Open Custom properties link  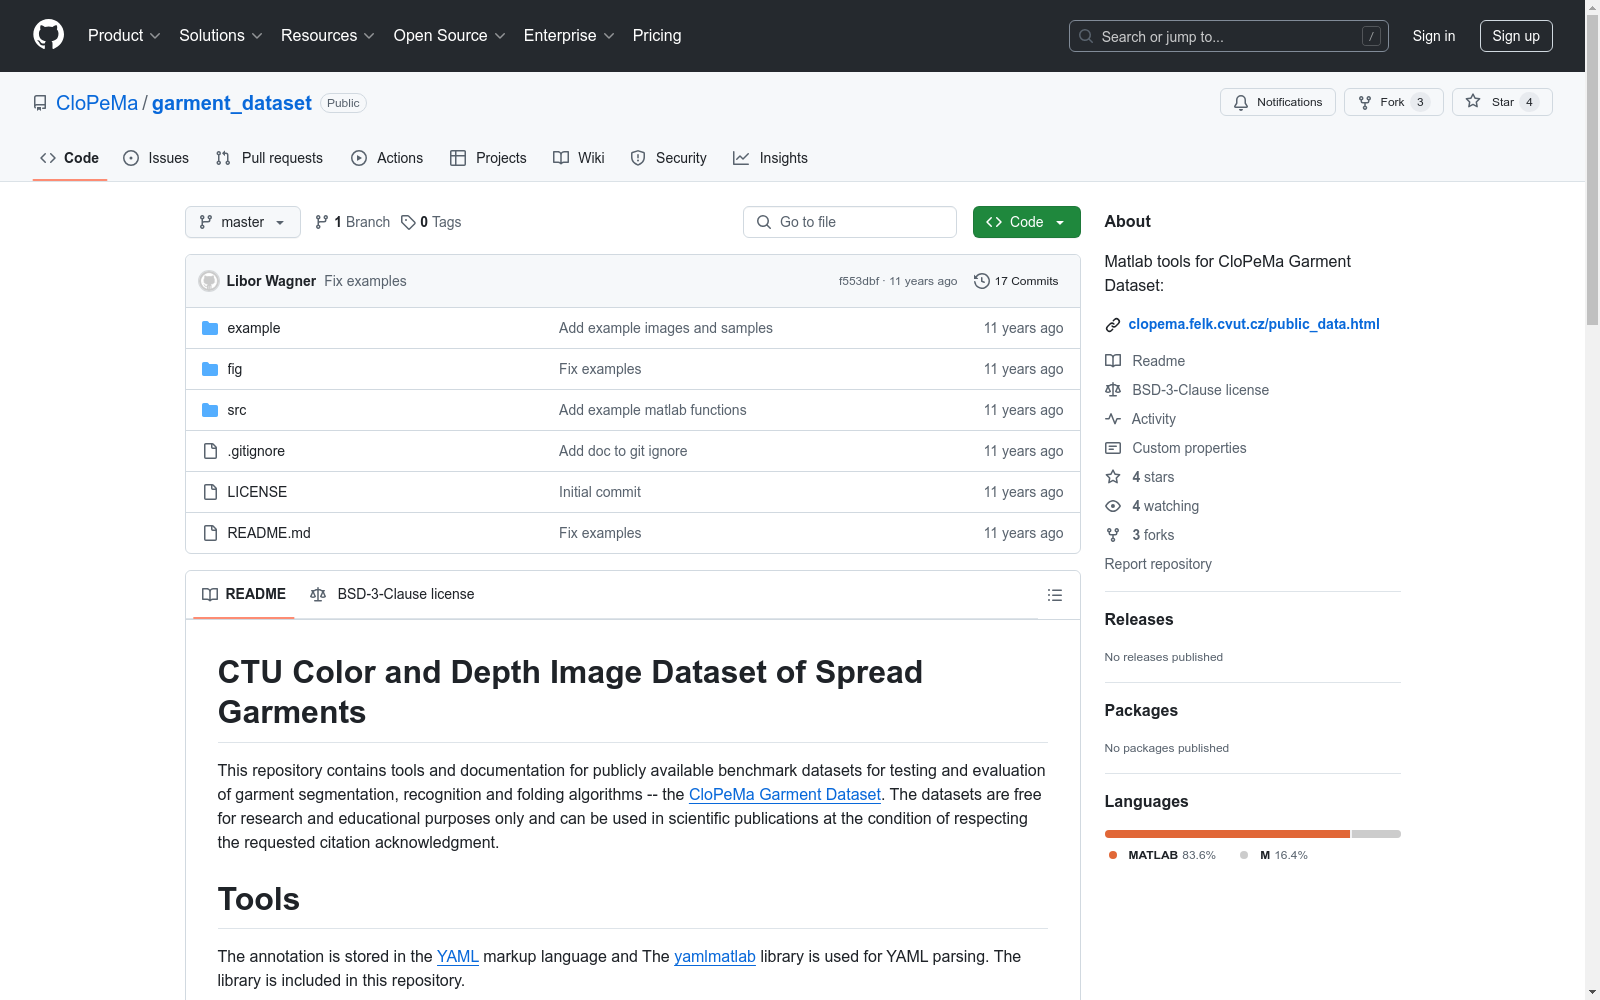(1176, 448)
